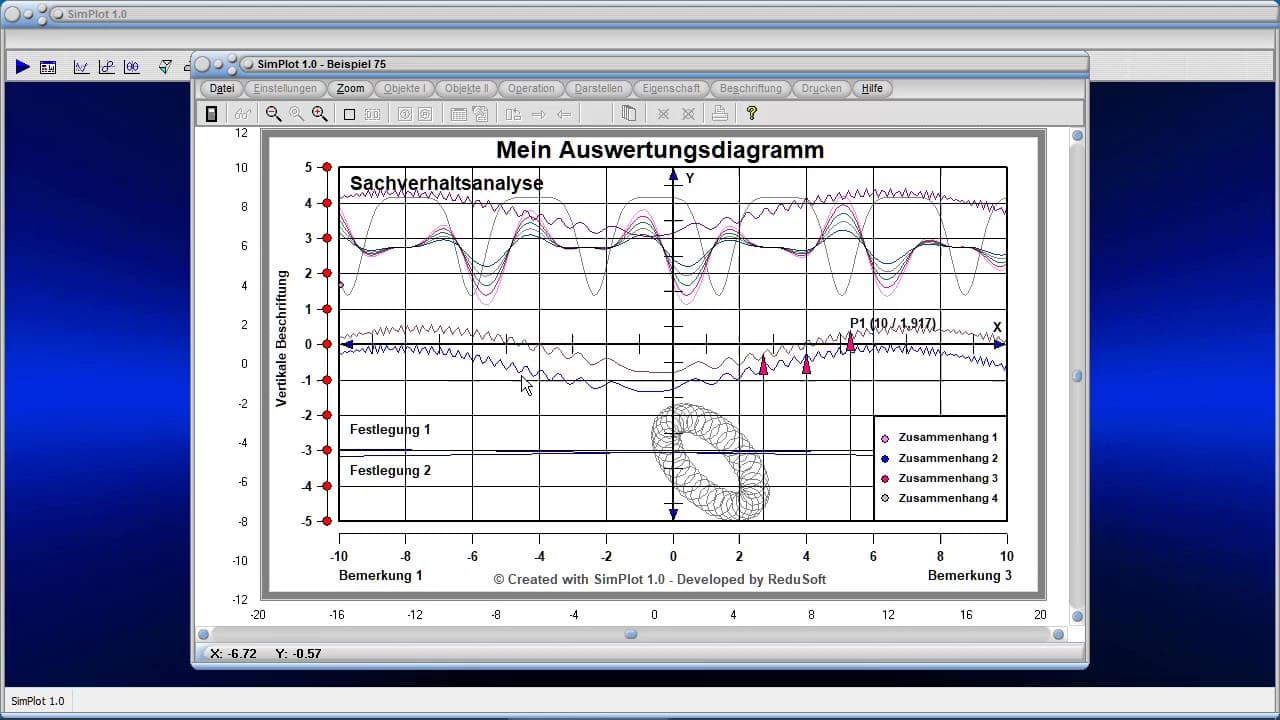Image resolution: width=1280 pixels, height=720 pixels.
Task: Click the vertical scrollbar middle thumb
Action: [1077, 376]
